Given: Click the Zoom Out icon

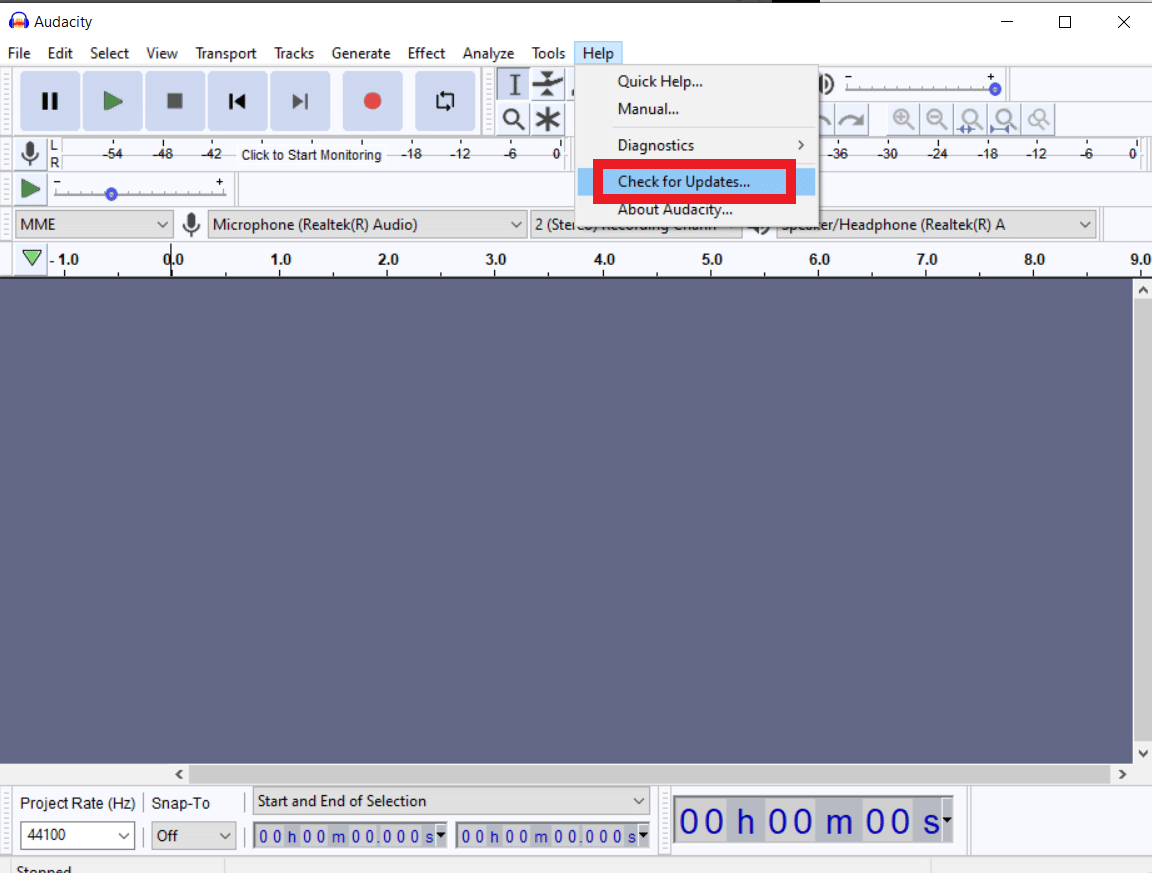Looking at the screenshot, I should tap(937, 119).
